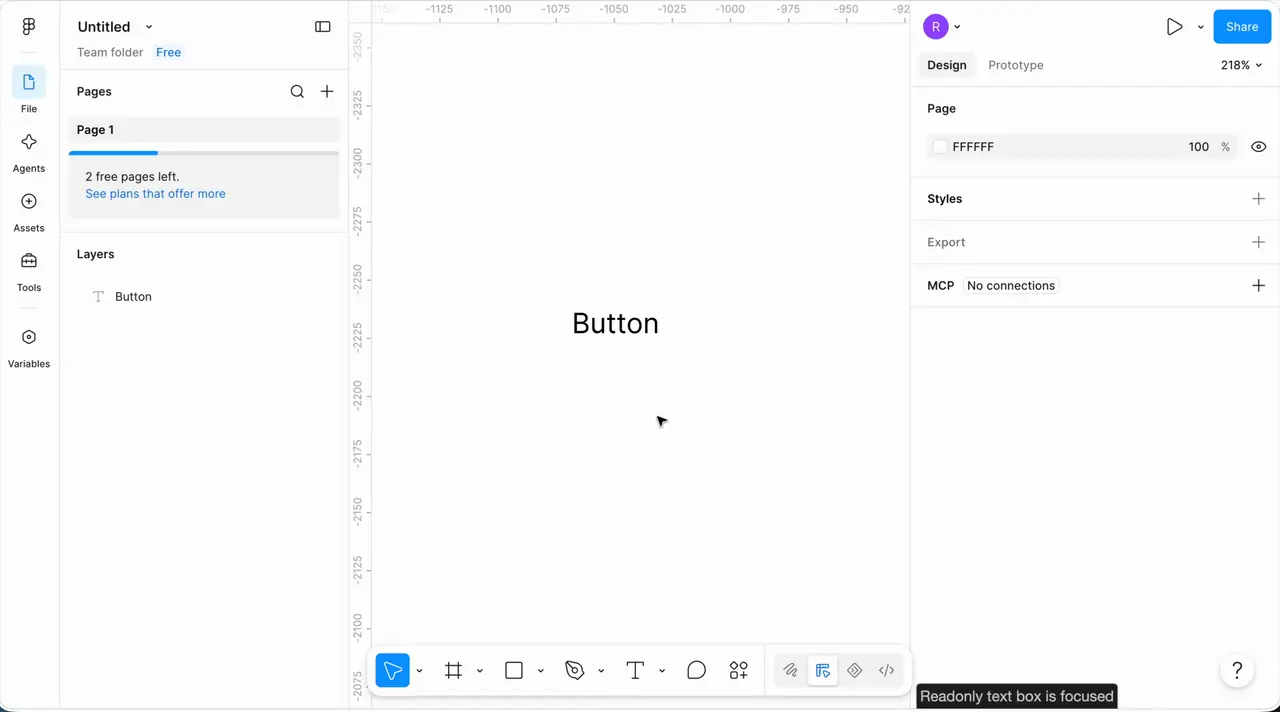Click the Share button
This screenshot has width=1280, height=712.
point(1242,27)
